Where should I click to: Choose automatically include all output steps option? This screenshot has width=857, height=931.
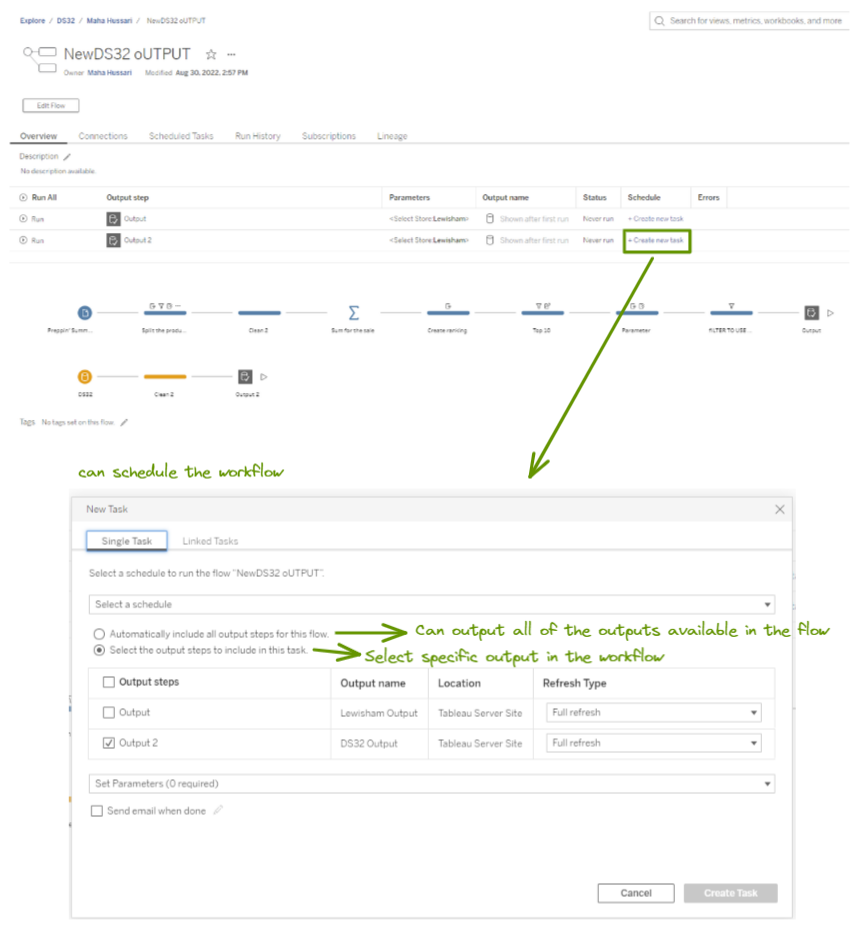coord(99,634)
